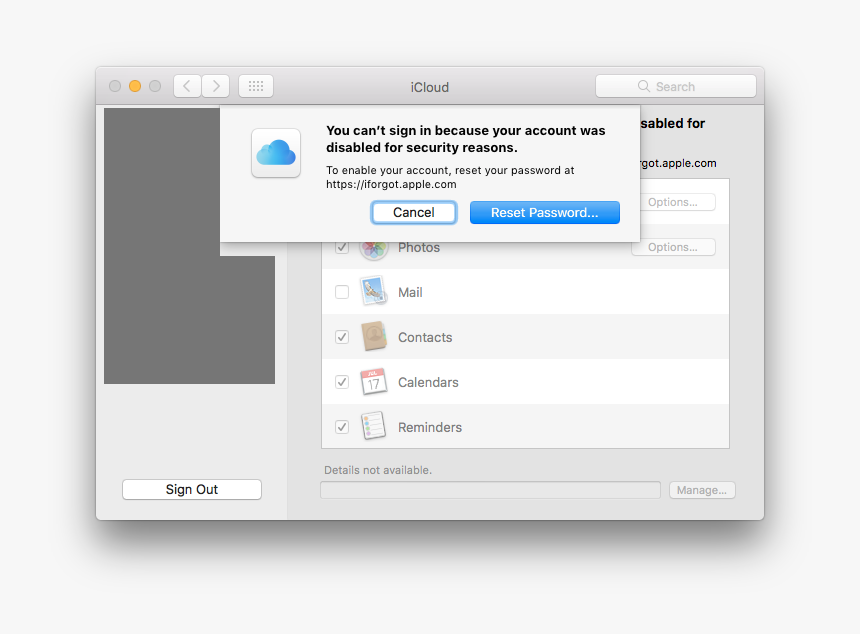
Task: Disable the Contacts checkbox
Action: pyautogui.click(x=342, y=336)
